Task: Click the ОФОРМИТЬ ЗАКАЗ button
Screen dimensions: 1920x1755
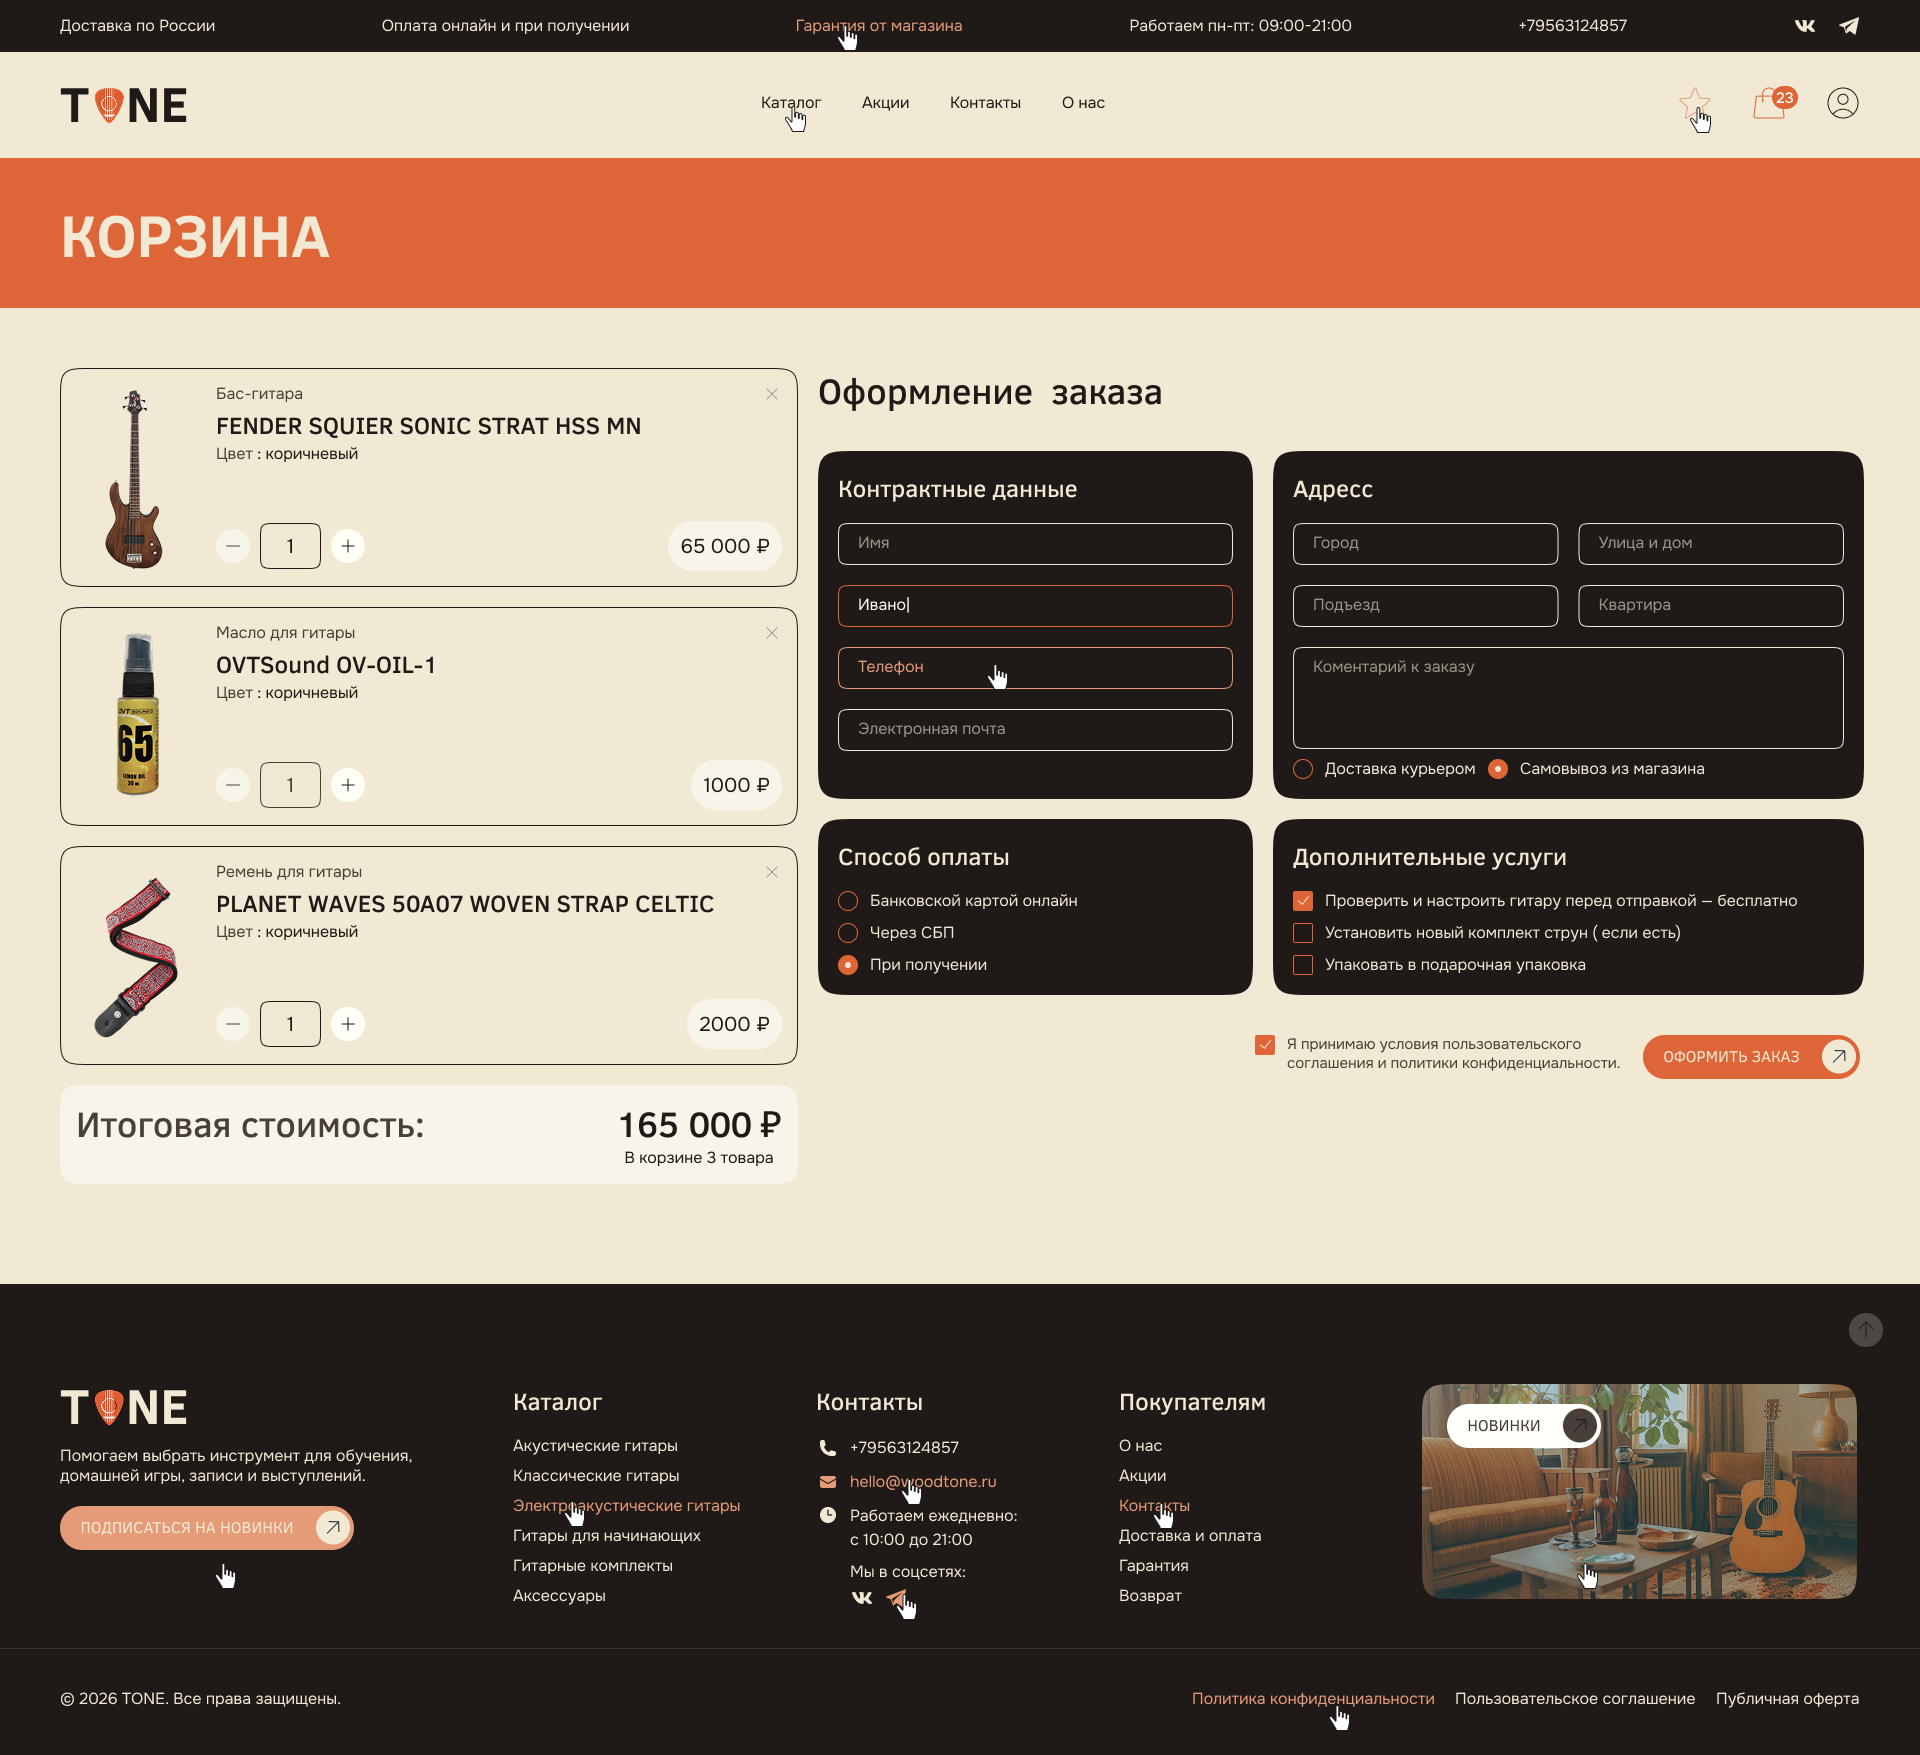Action: click(x=1751, y=1057)
